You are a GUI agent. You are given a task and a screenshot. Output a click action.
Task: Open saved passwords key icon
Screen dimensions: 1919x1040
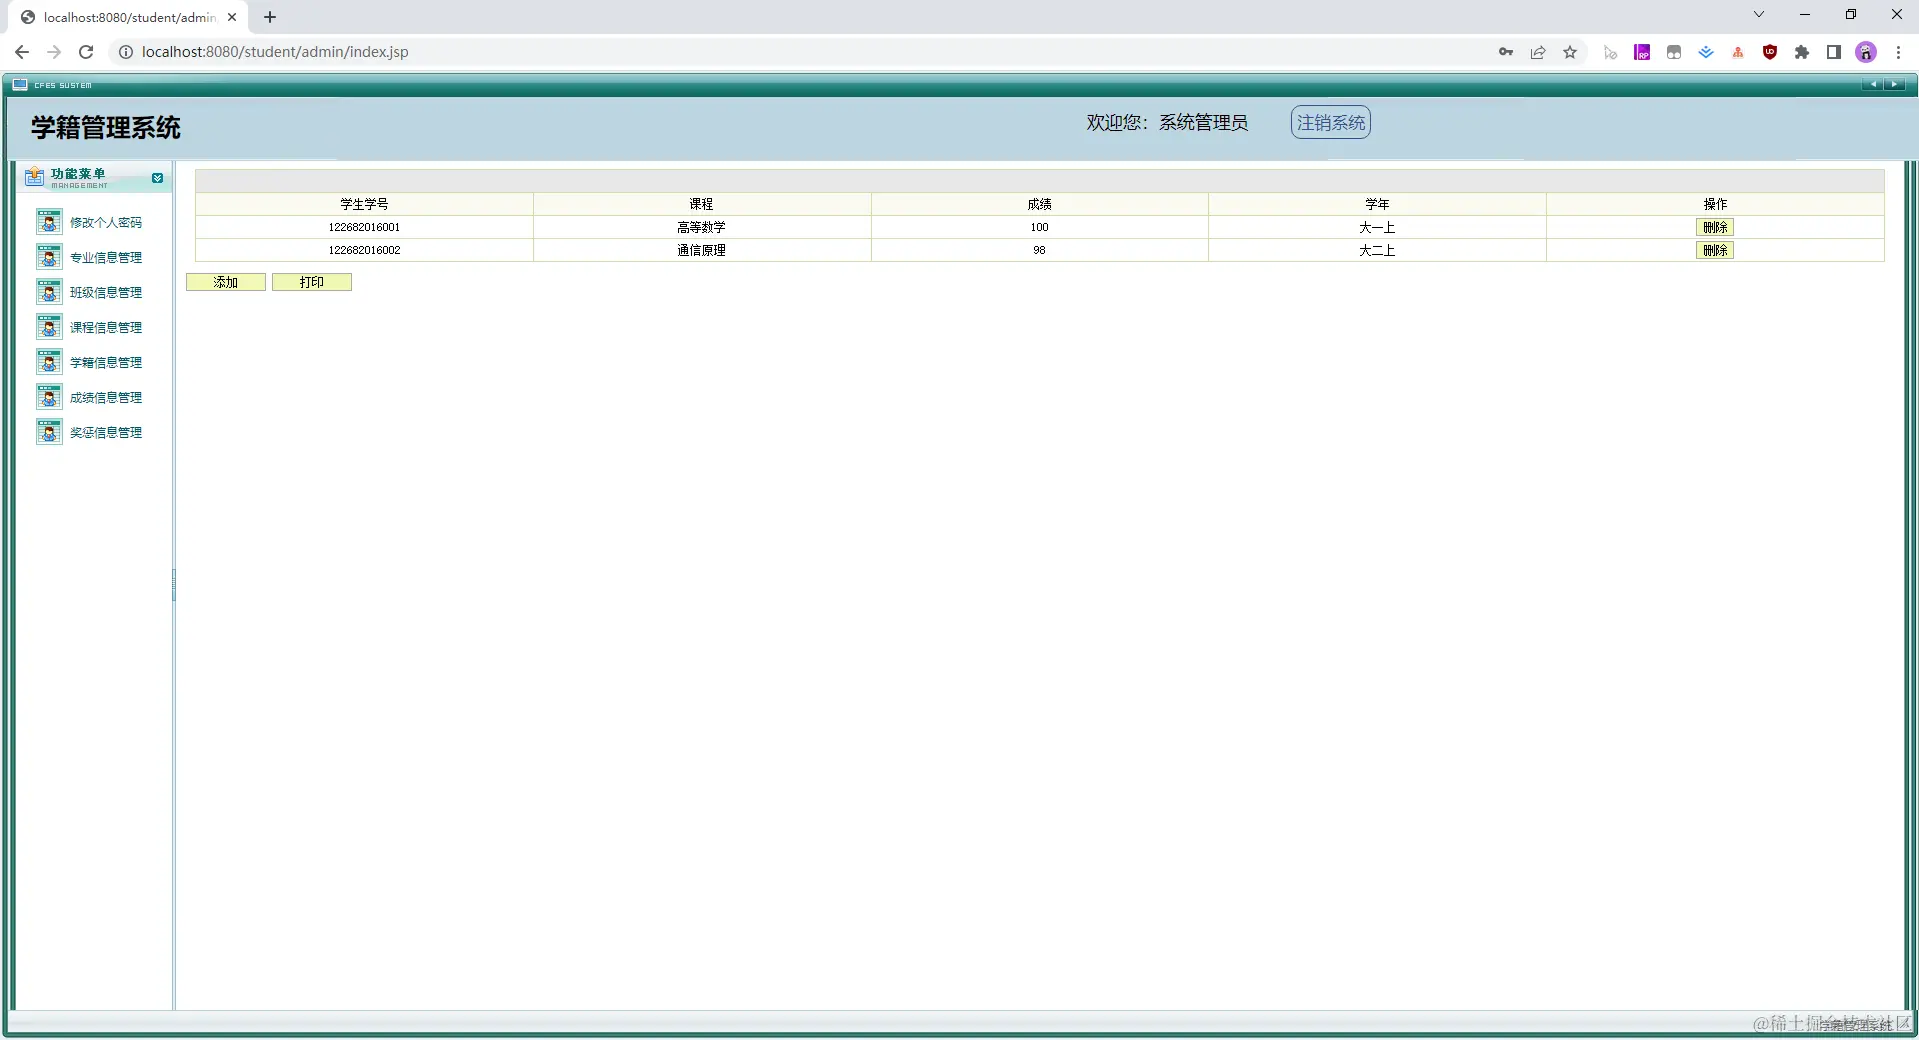click(1506, 52)
